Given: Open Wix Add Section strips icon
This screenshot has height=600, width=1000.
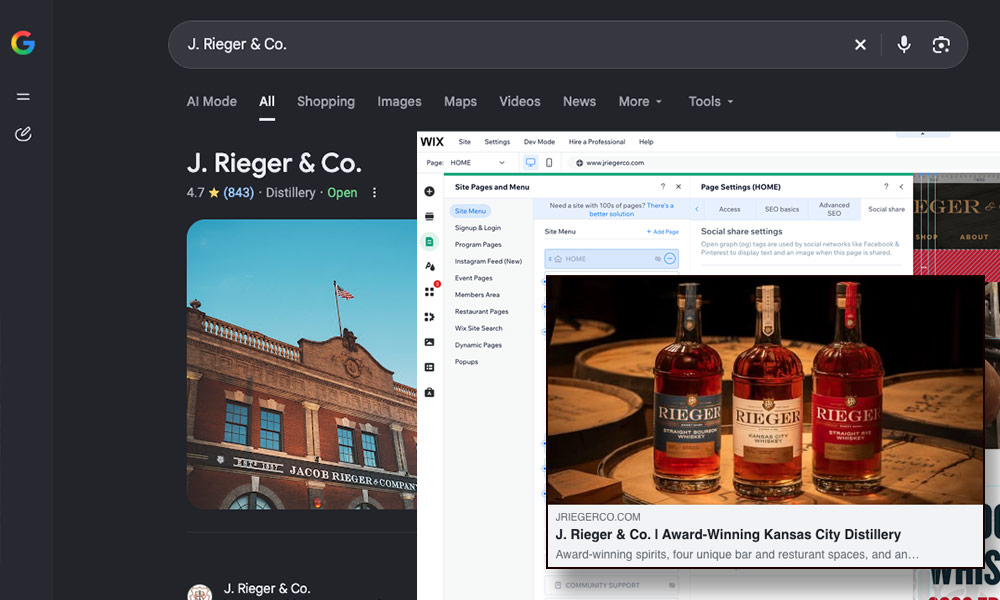Looking at the screenshot, I should click(429, 217).
